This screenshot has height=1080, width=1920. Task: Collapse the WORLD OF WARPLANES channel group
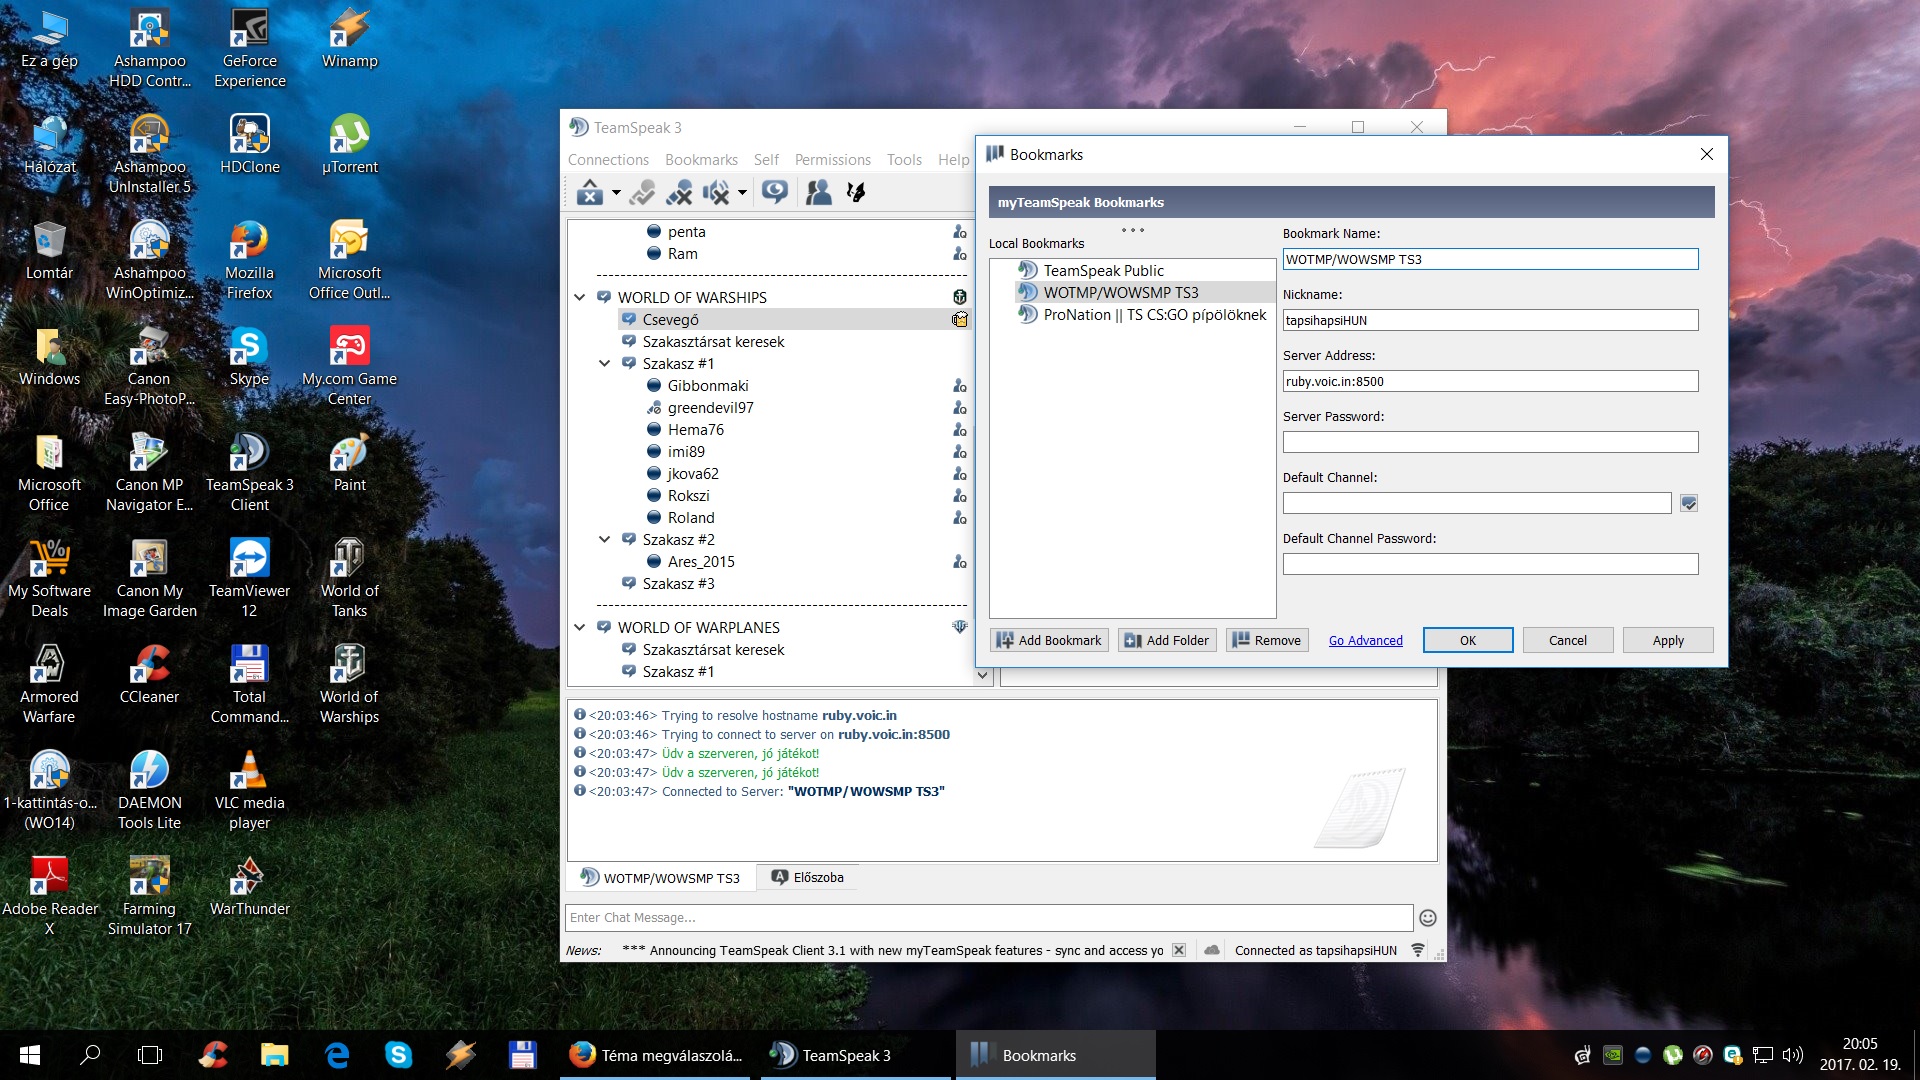(x=580, y=627)
